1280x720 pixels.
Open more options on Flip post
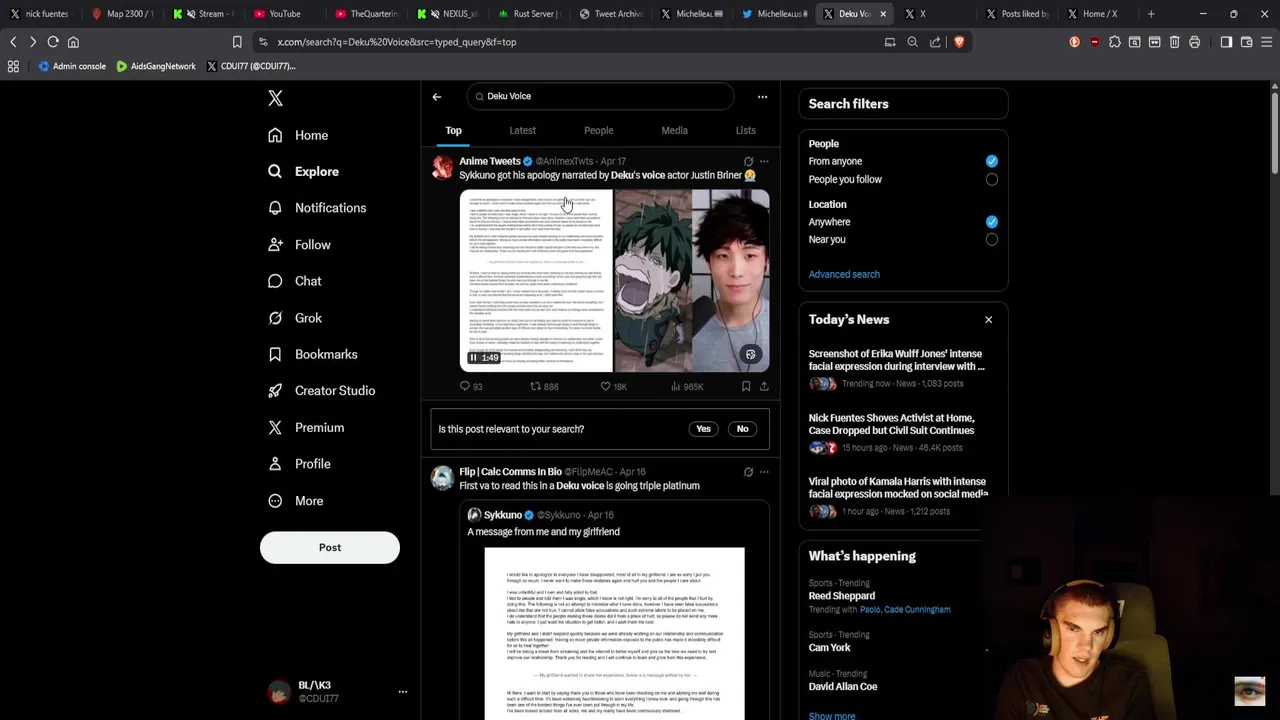point(764,472)
